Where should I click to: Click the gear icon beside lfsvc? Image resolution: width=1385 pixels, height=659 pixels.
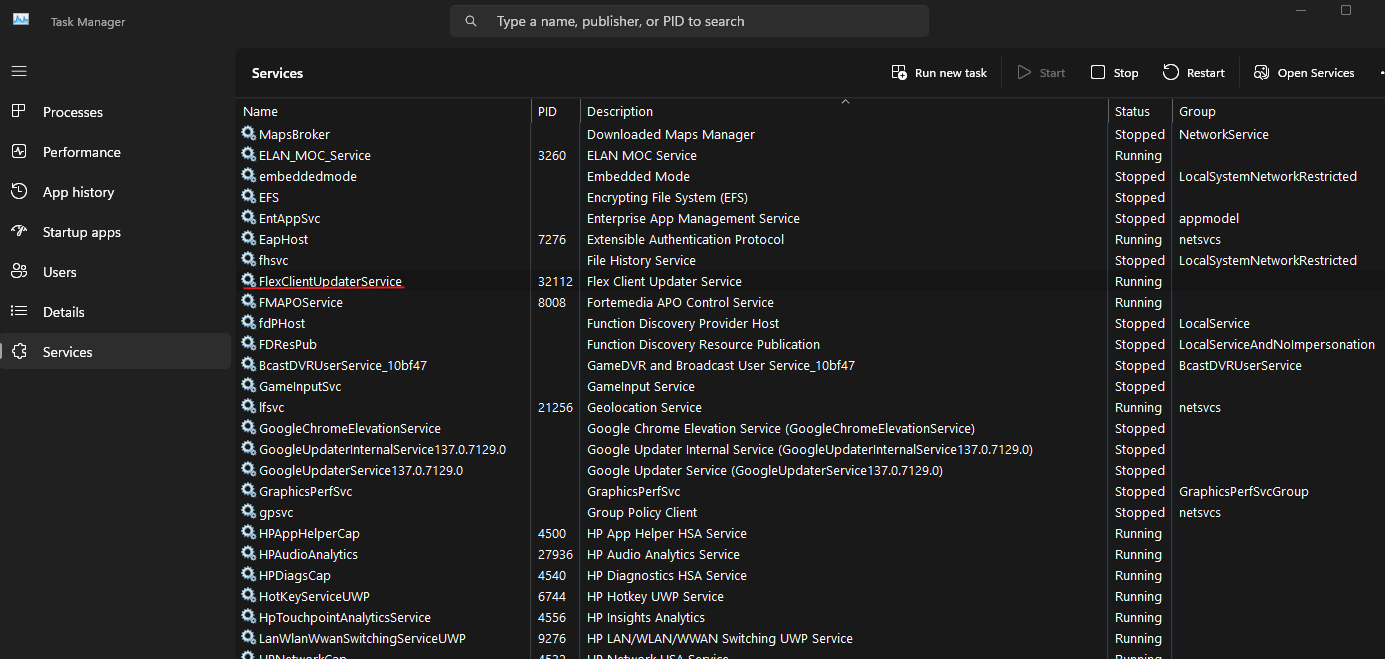coord(249,407)
